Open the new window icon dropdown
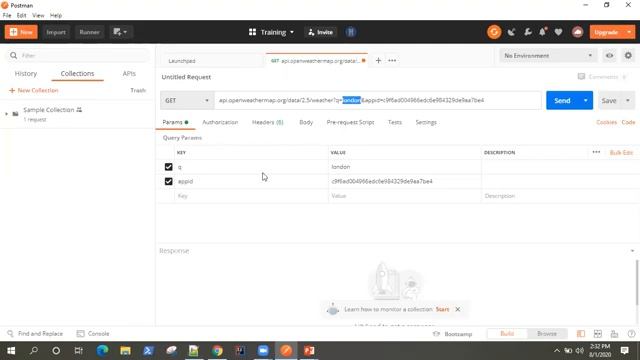This screenshot has height=360, width=640. [120, 32]
